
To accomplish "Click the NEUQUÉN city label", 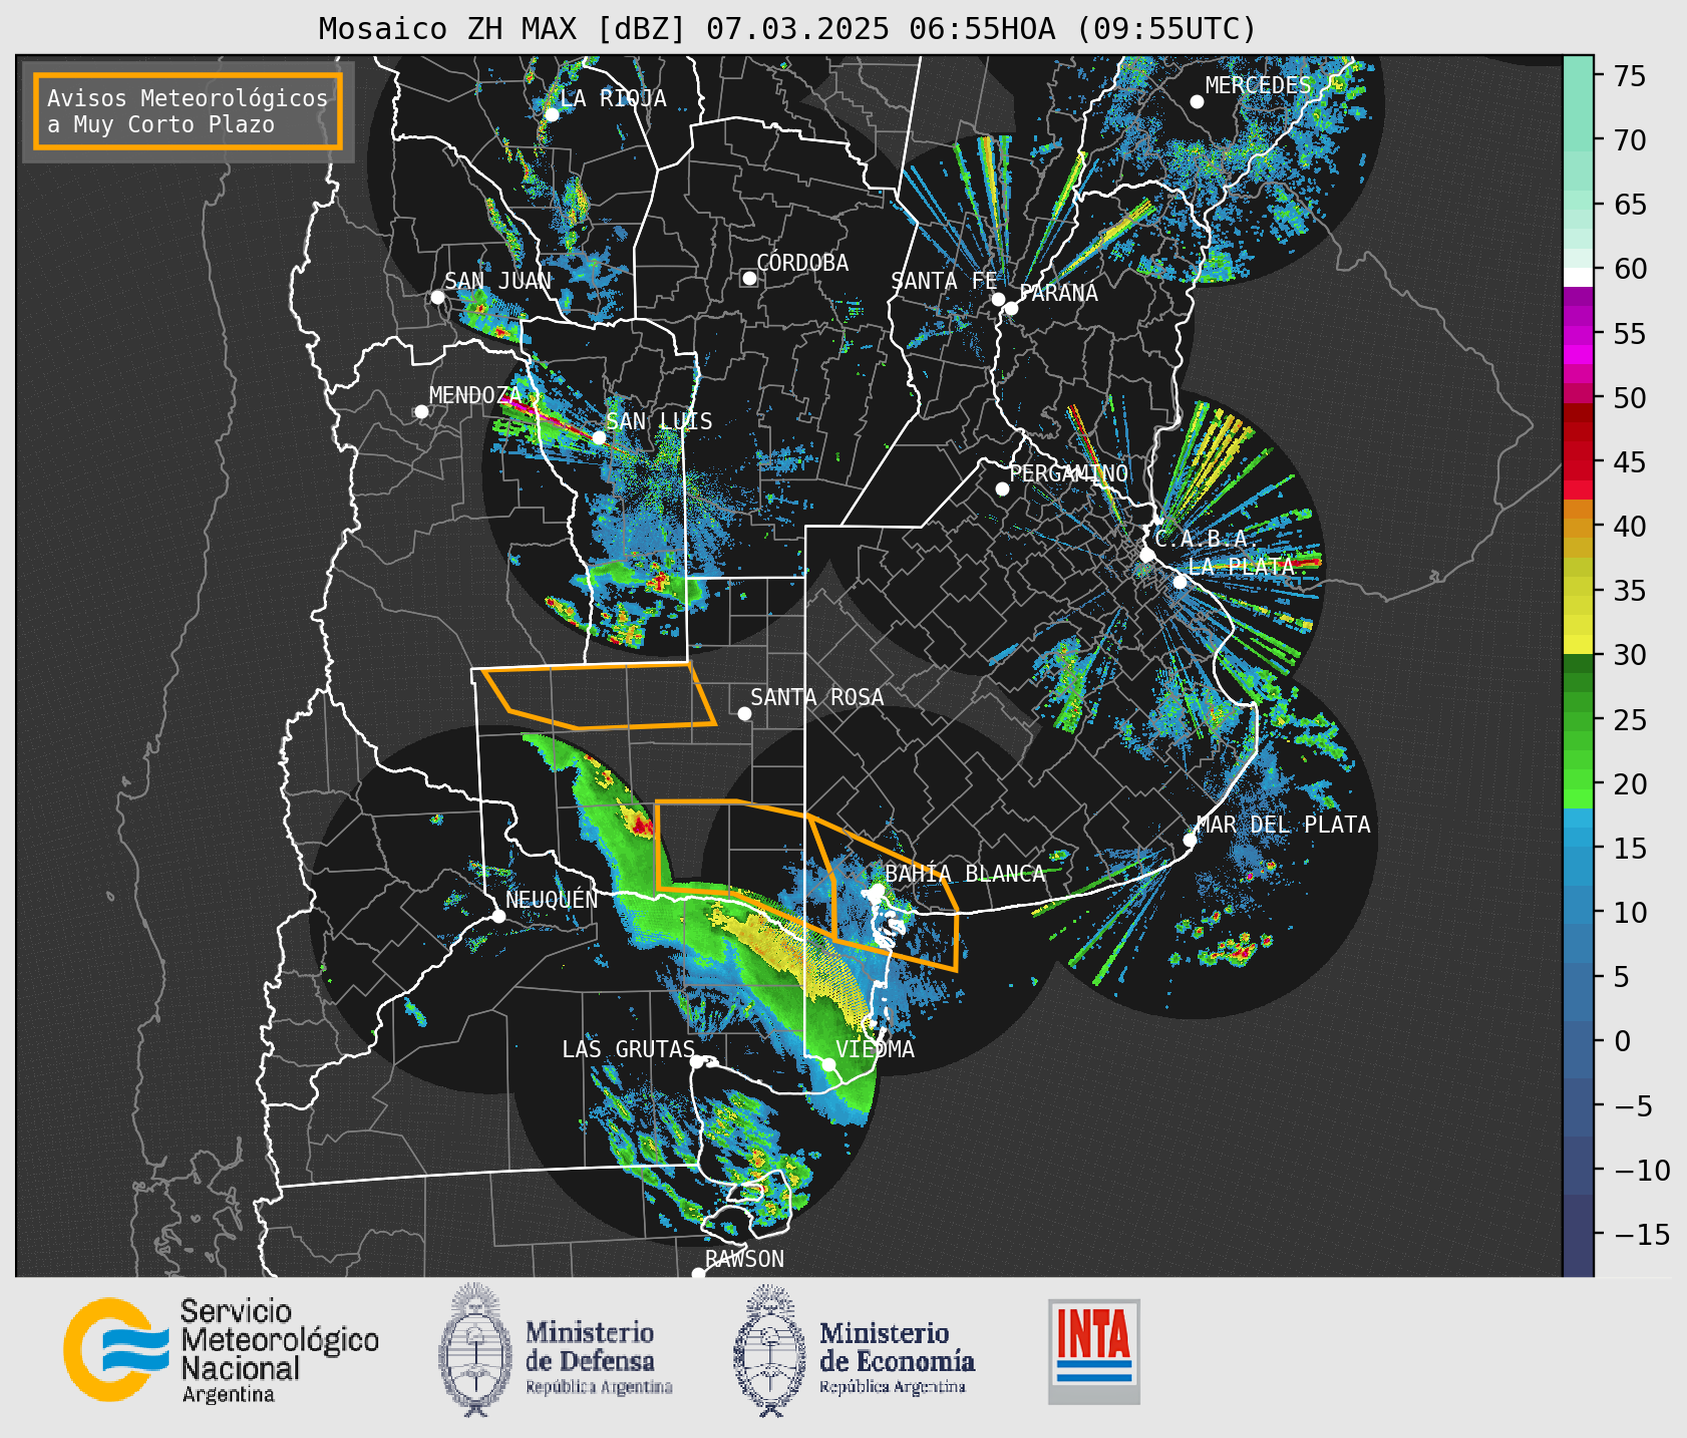I will coord(552,899).
